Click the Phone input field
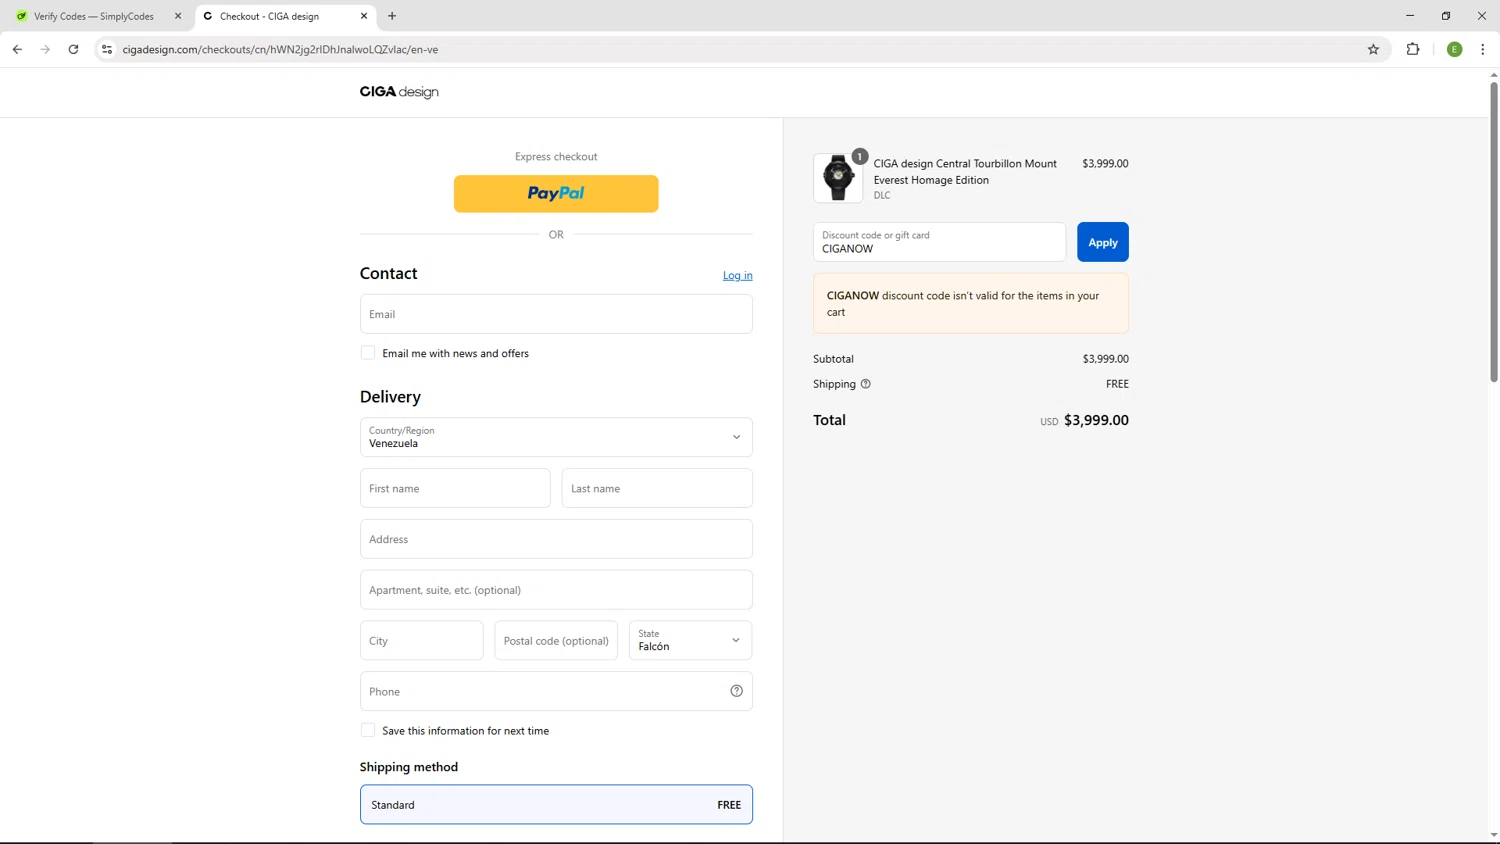 (556, 691)
